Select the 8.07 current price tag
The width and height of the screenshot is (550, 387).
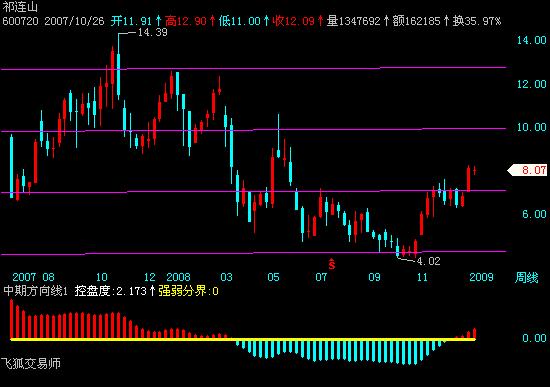coord(528,170)
